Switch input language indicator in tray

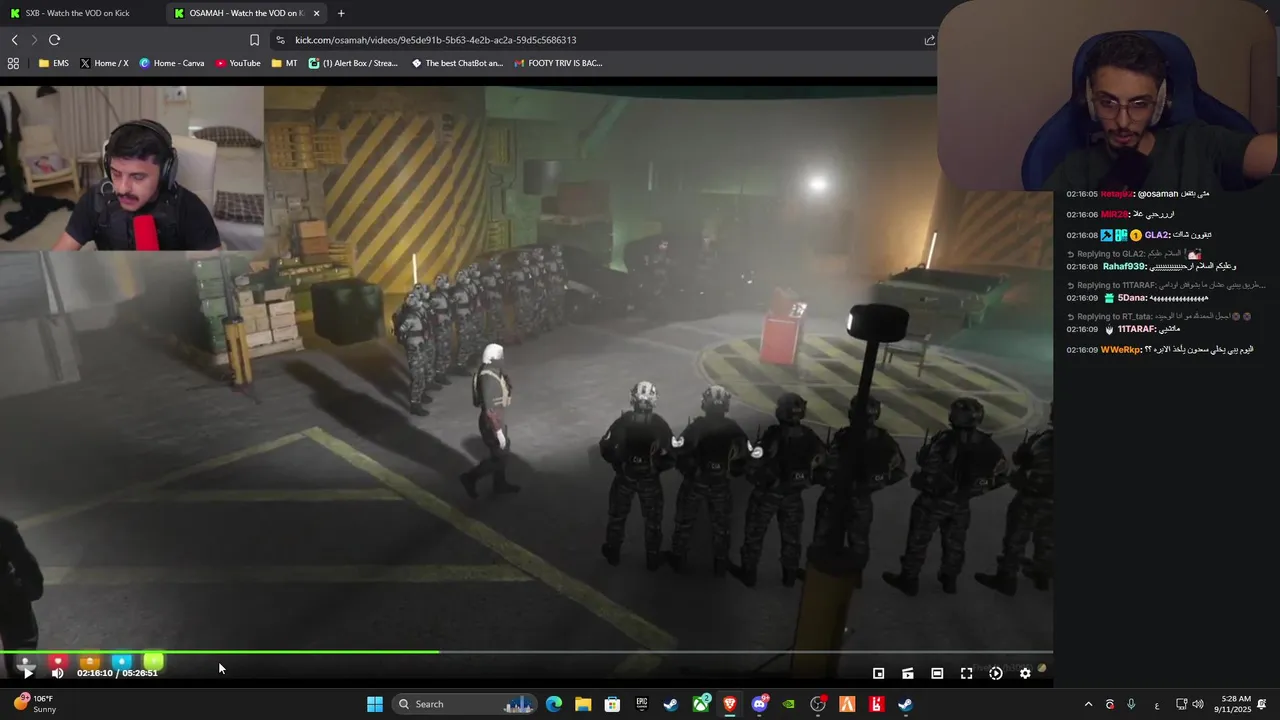pyautogui.click(x=1157, y=704)
